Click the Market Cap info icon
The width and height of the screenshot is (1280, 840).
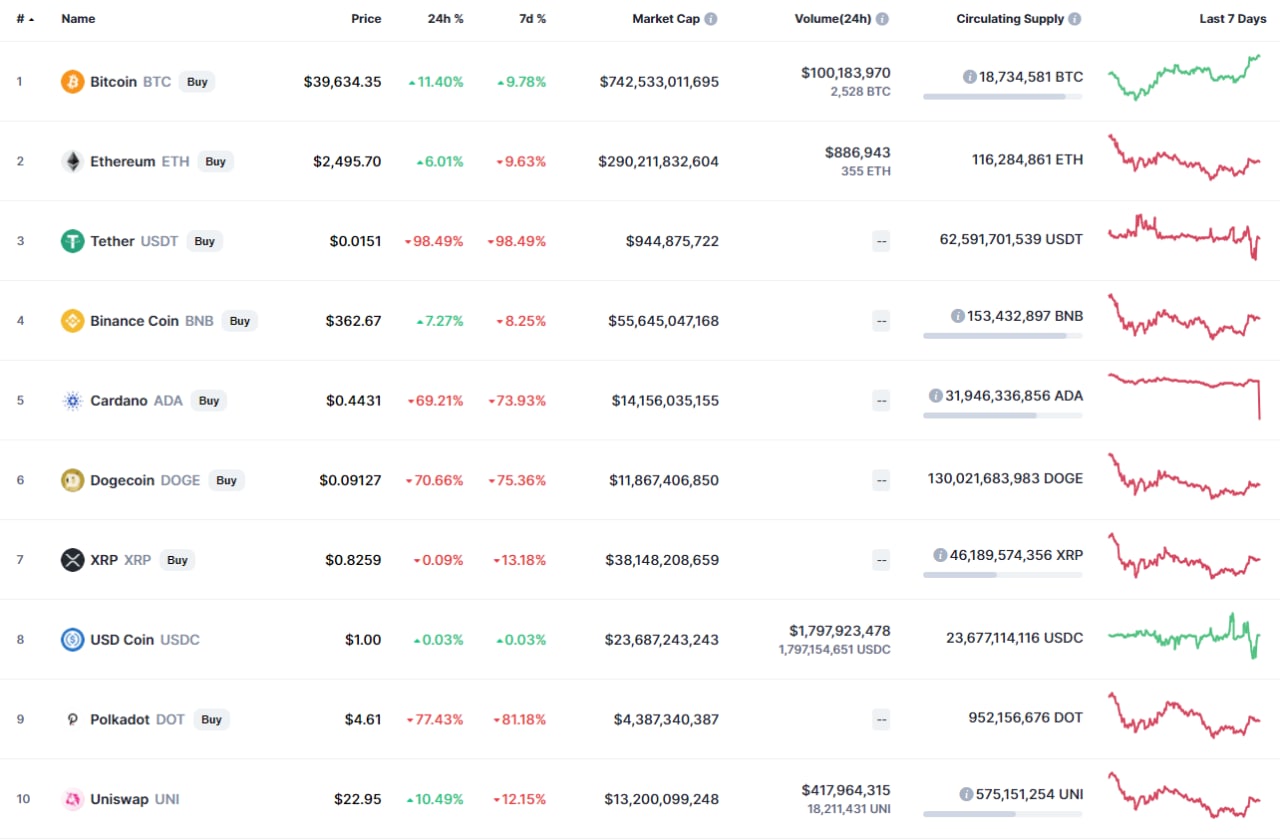click(711, 19)
